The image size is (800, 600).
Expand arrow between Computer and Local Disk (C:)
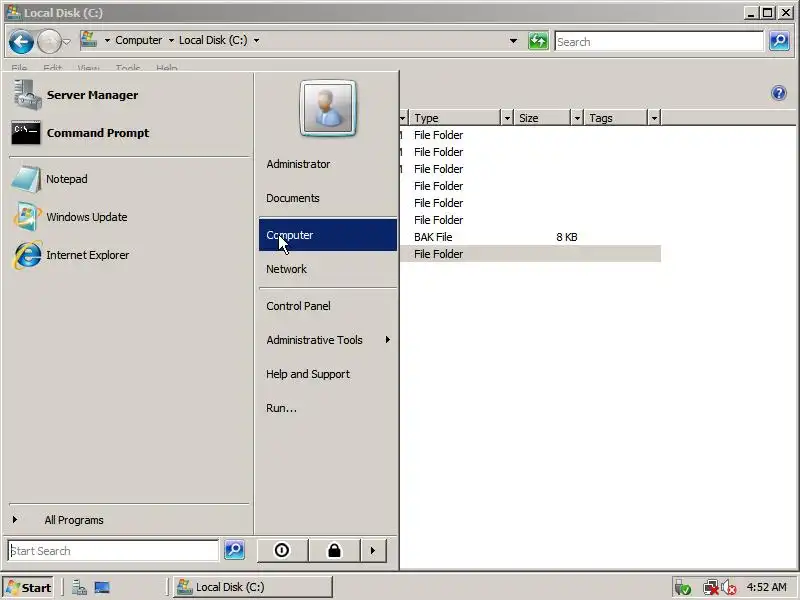(x=171, y=40)
